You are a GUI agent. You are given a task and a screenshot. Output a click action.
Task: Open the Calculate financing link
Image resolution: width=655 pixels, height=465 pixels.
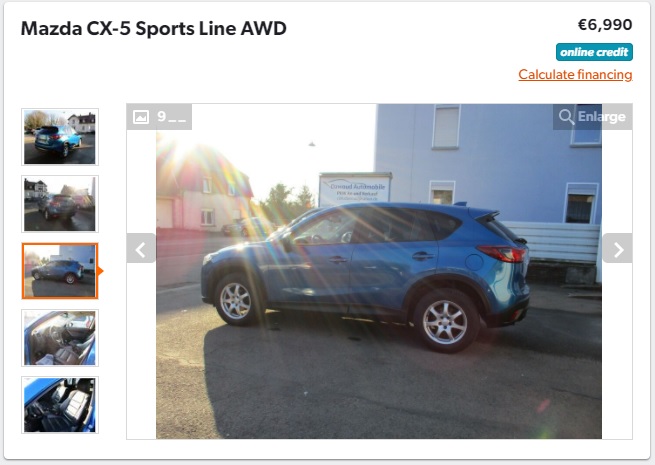tap(575, 74)
